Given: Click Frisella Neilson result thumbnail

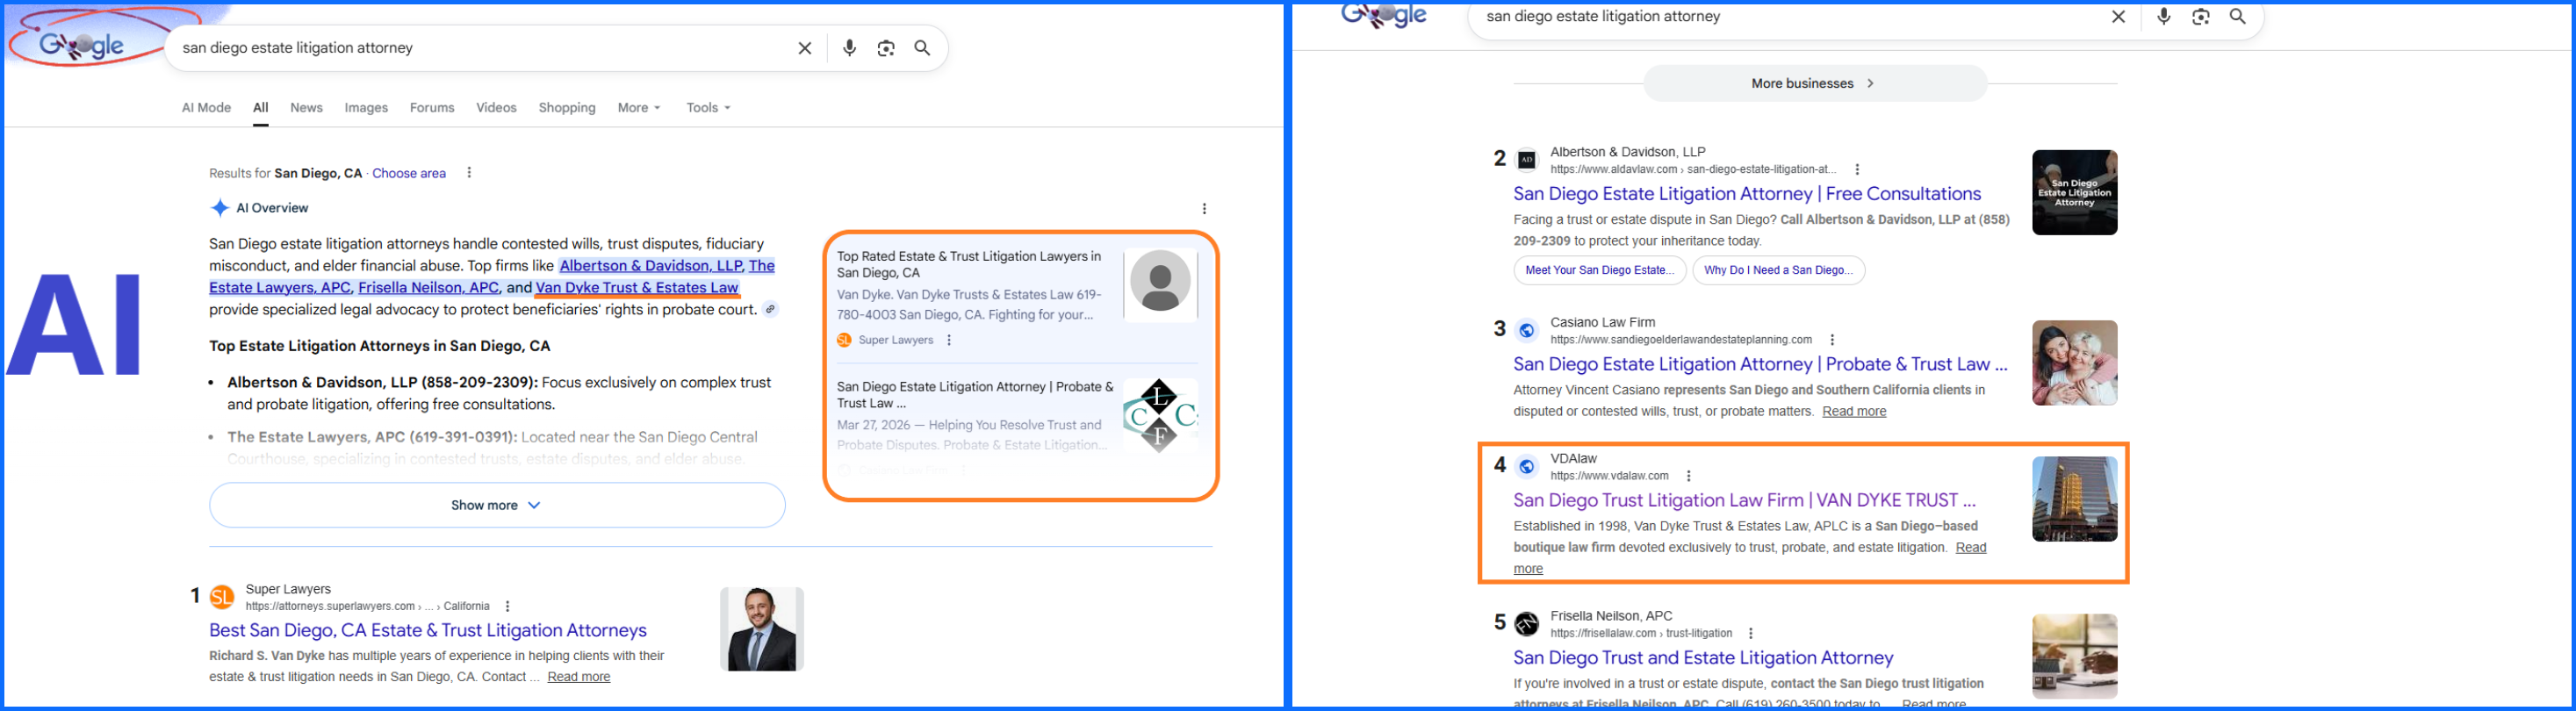Looking at the screenshot, I should point(2074,656).
